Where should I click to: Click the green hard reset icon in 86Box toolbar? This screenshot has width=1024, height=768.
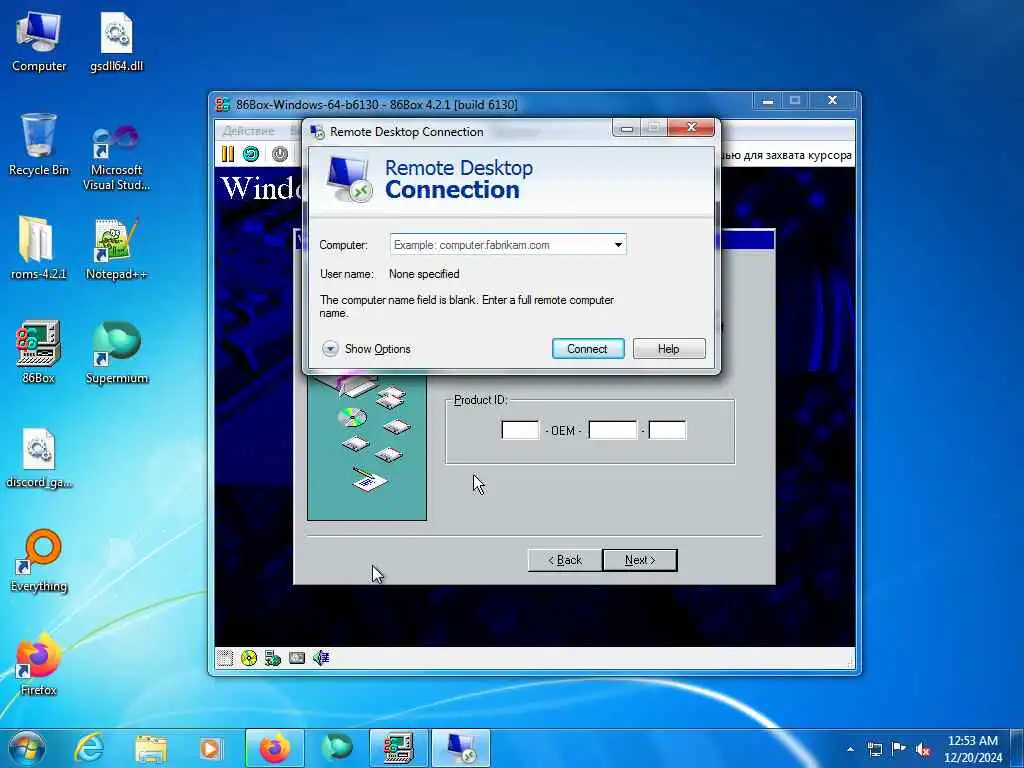point(251,154)
